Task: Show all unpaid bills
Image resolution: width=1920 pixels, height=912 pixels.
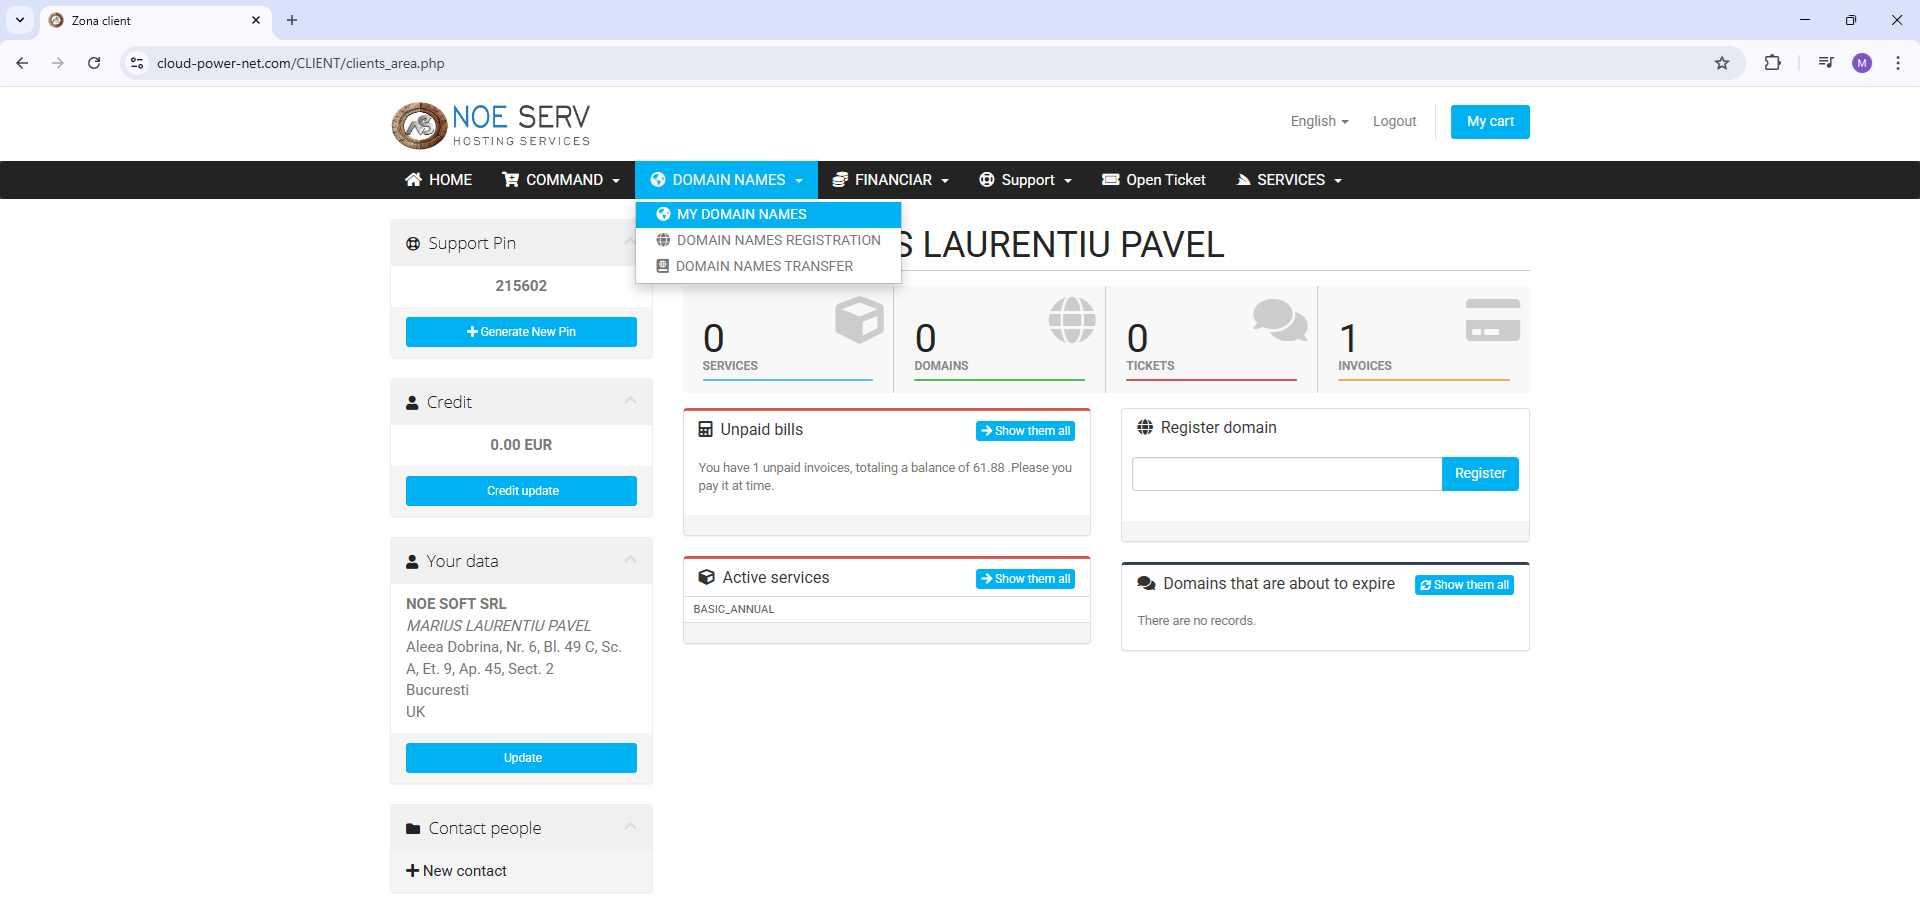Action: click(1025, 431)
